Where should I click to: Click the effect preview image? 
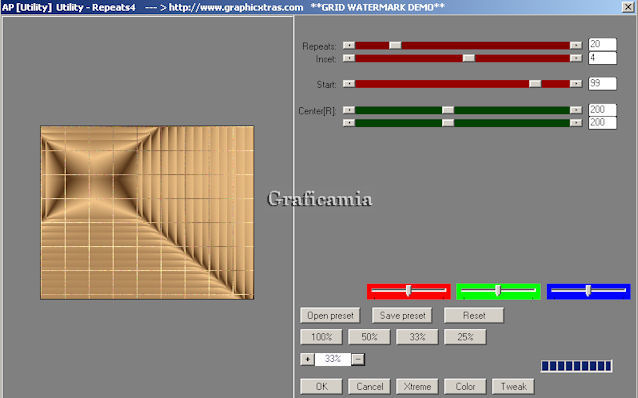click(x=147, y=212)
